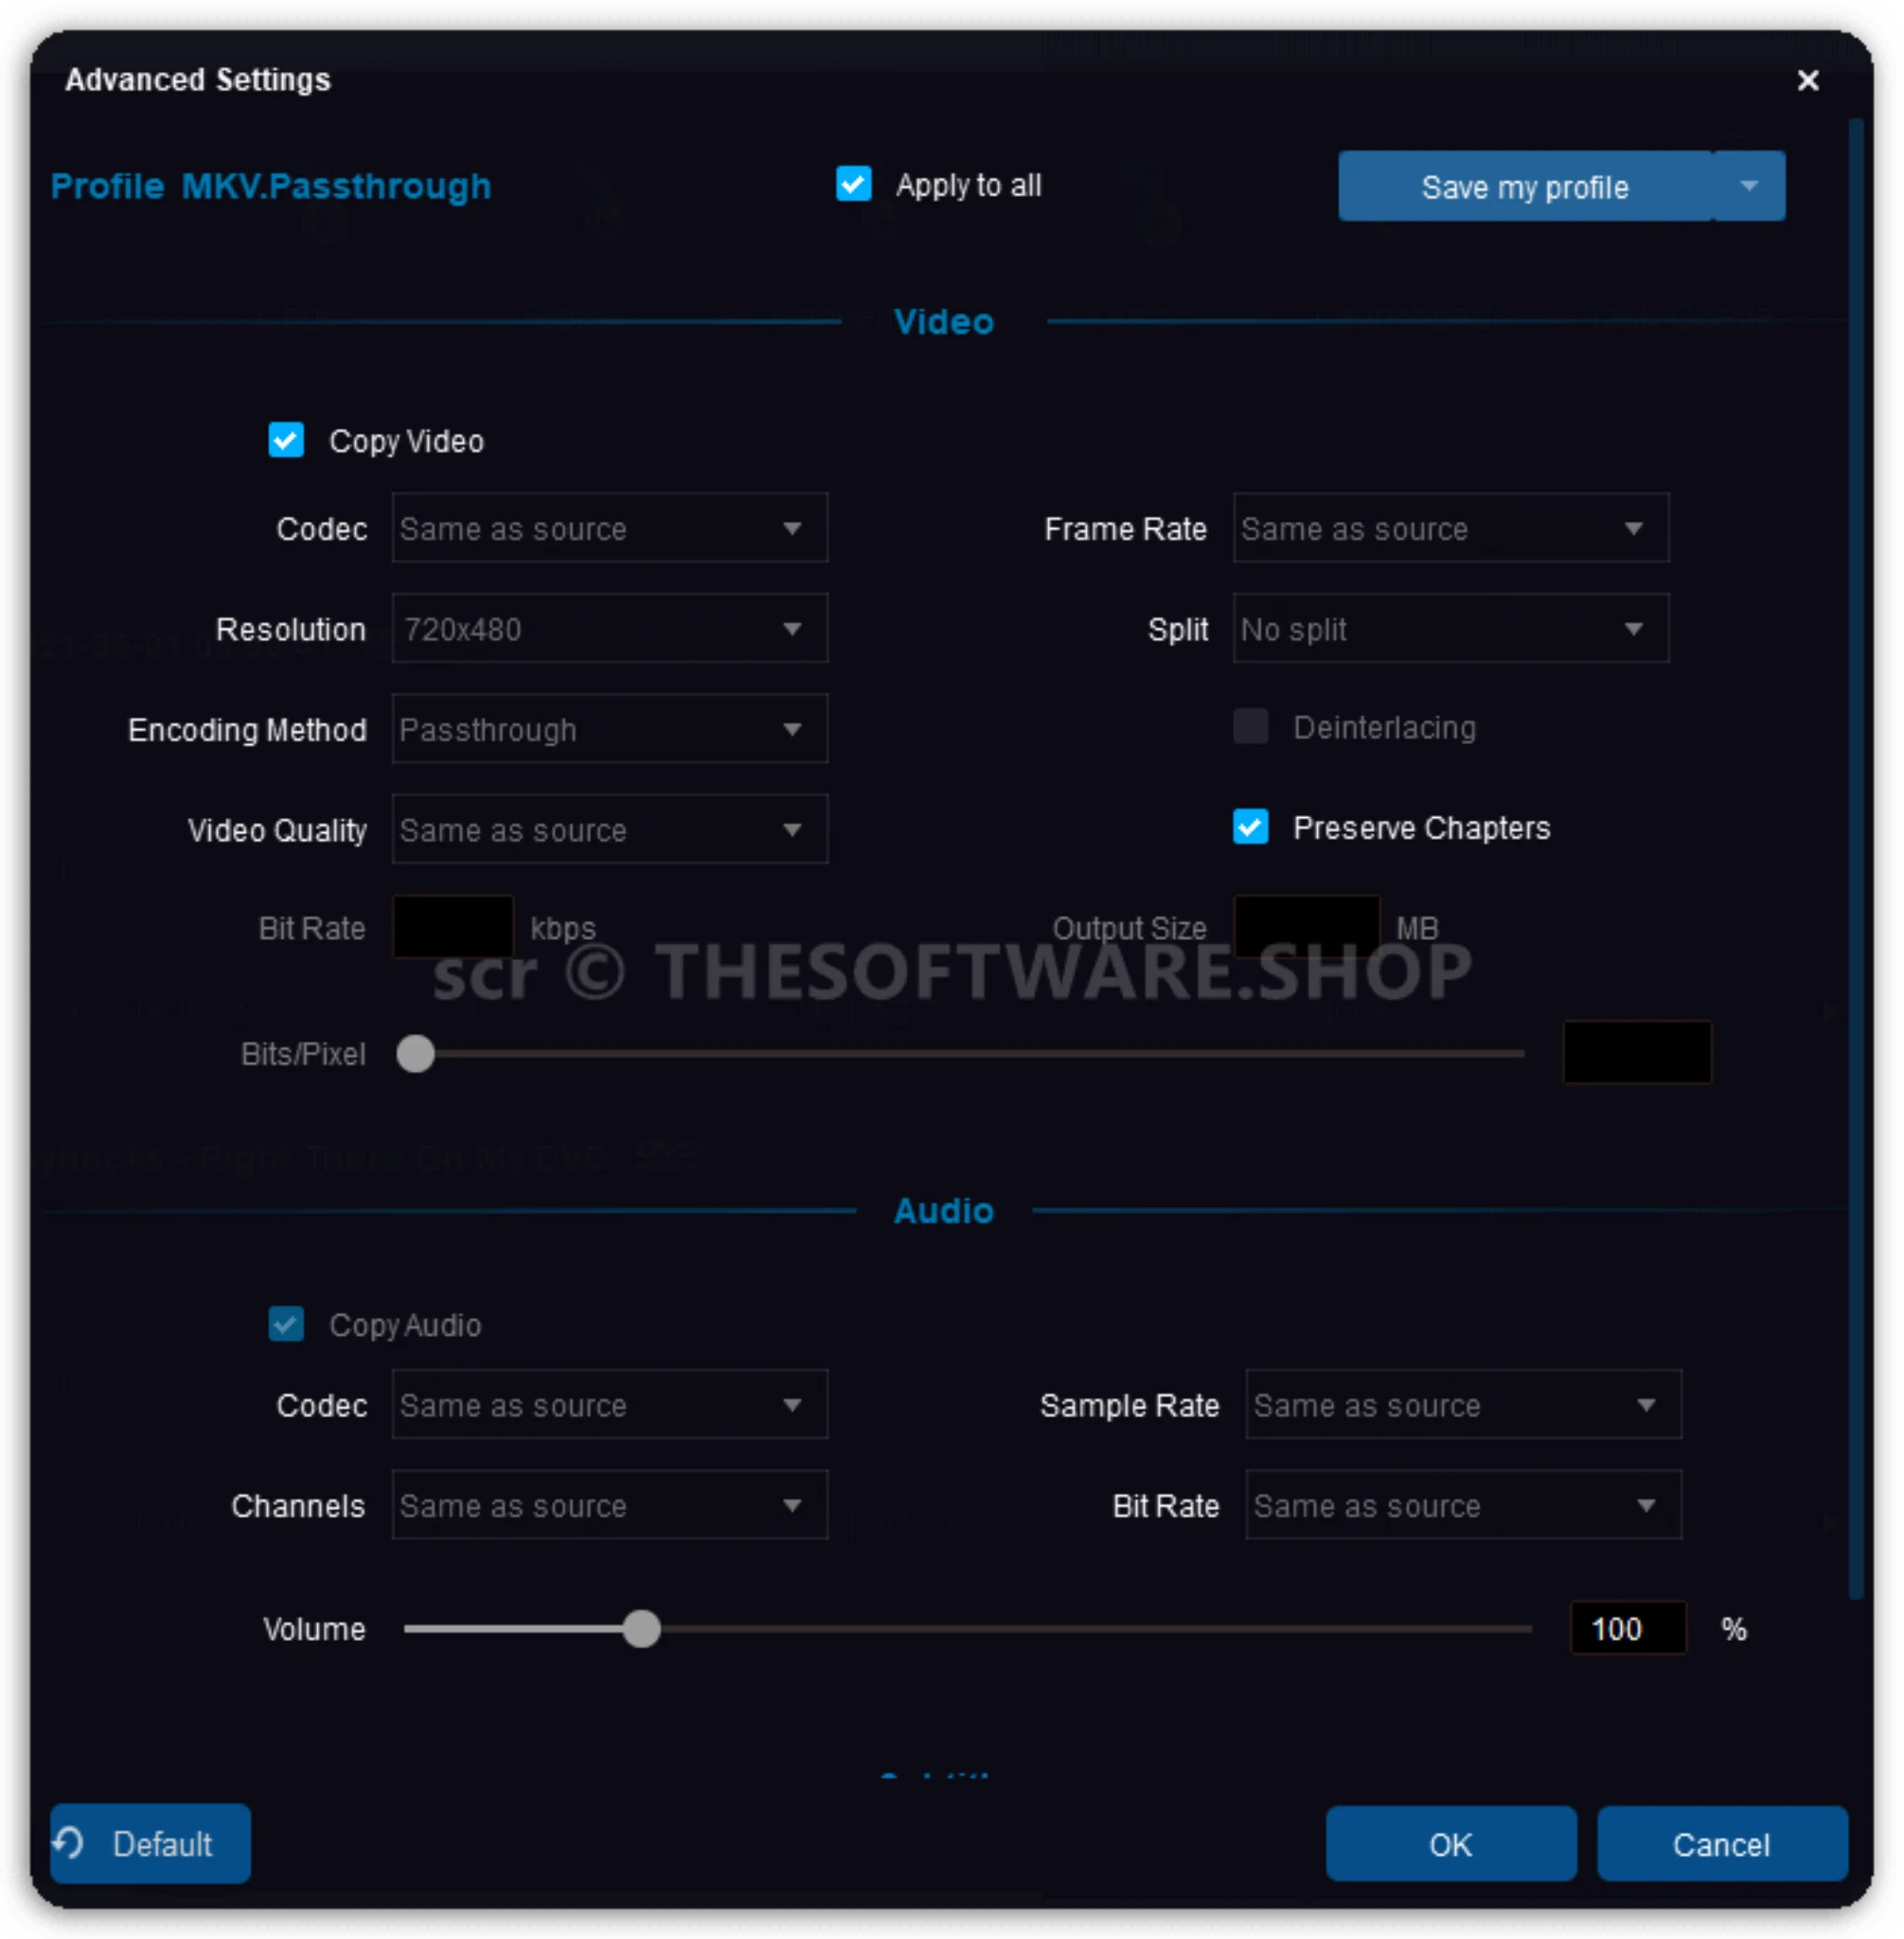Click the vertical scrollbar on the right

(x=1855, y=860)
